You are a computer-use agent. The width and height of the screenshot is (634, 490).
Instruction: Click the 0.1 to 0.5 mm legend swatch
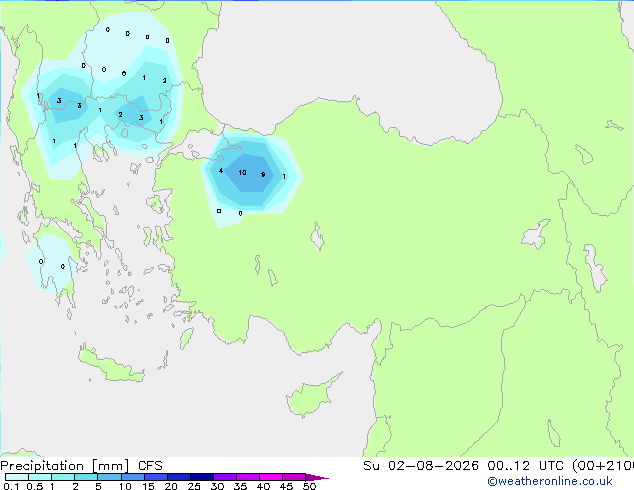(x=17, y=477)
